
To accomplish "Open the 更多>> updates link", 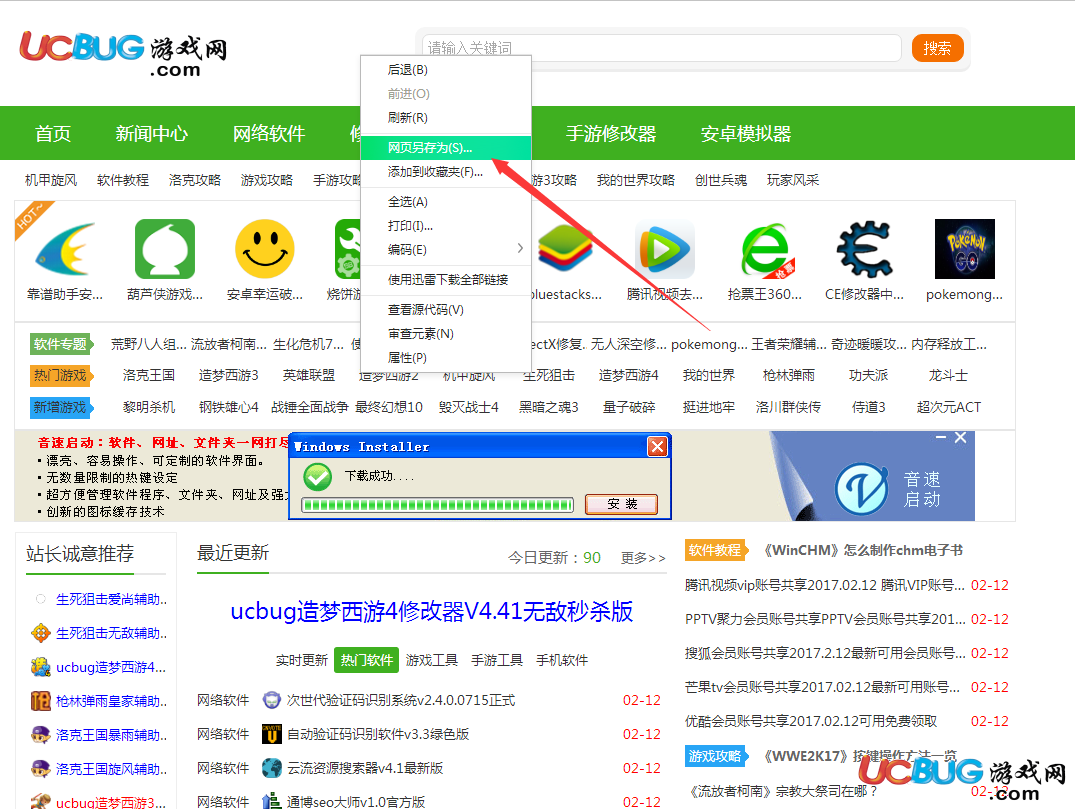I will pyautogui.click(x=643, y=558).
